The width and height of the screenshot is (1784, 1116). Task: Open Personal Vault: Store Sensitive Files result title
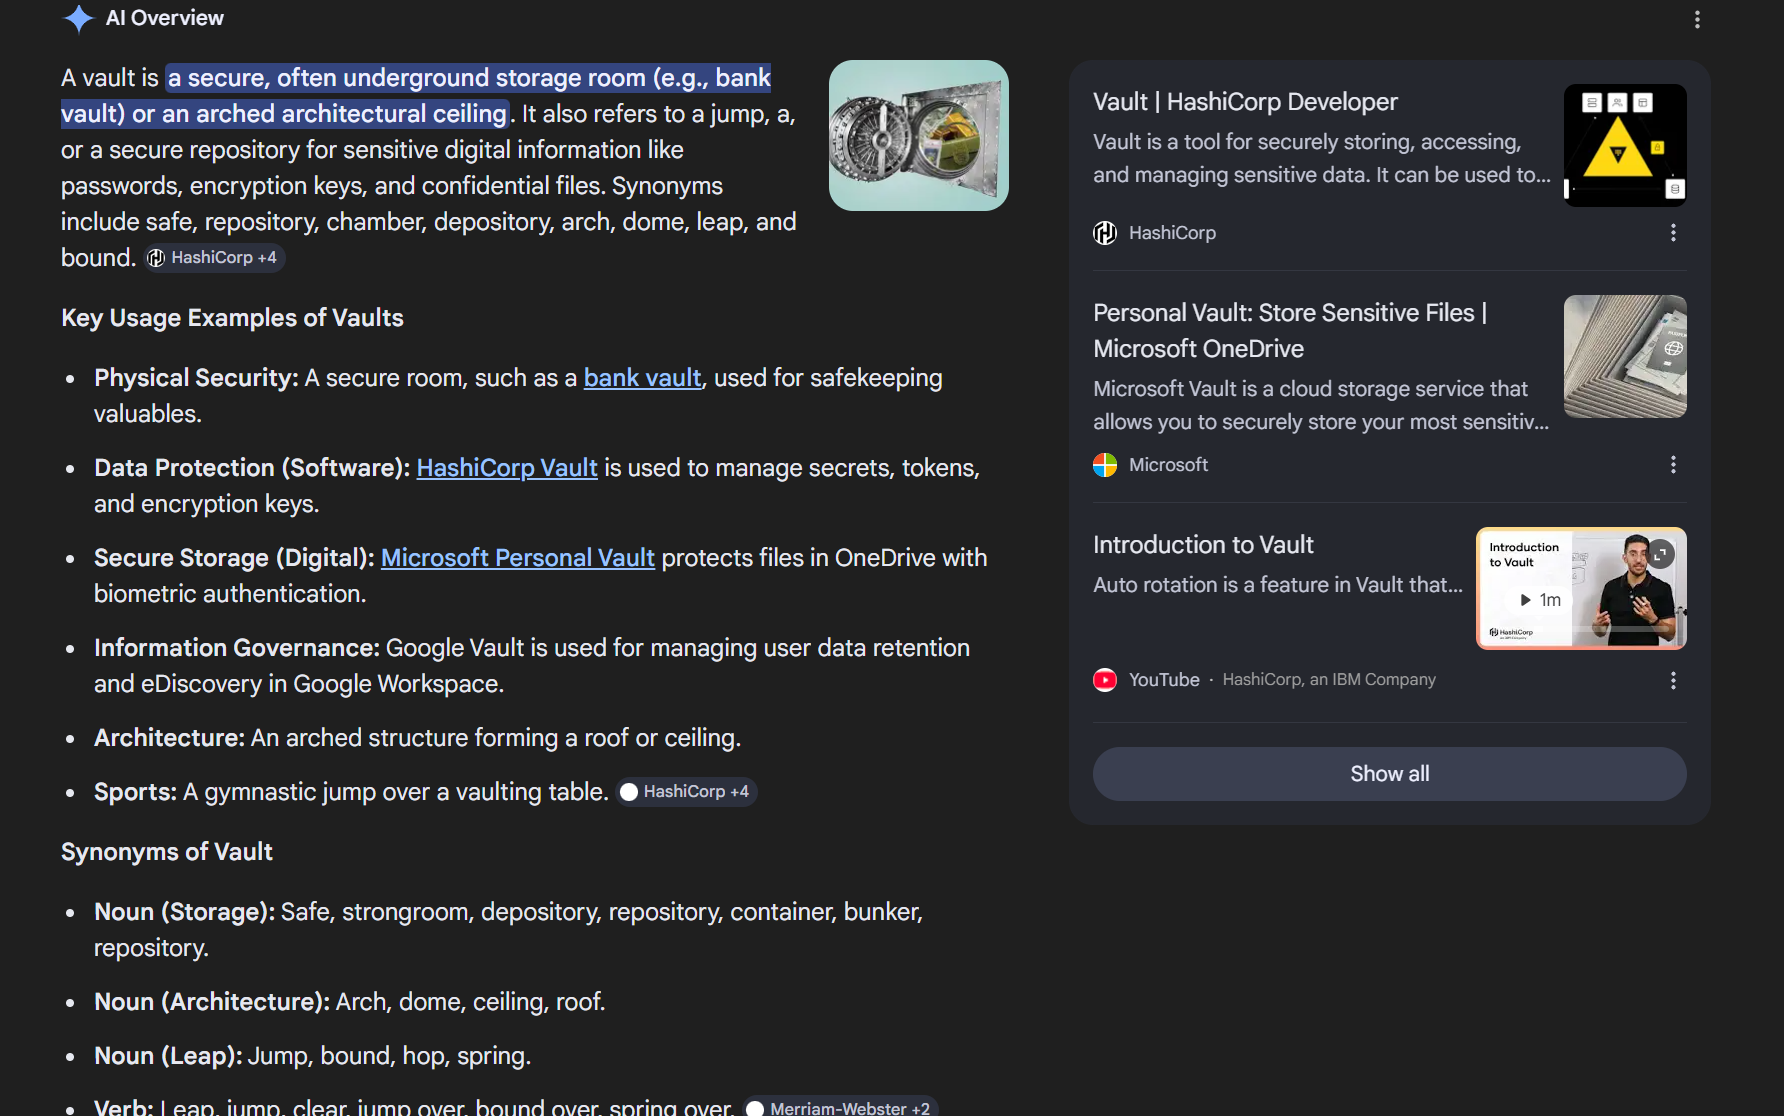[x=1290, y=331]
